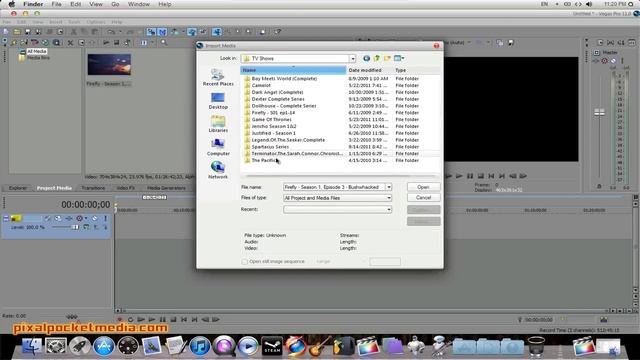This screenshot has height=360, width=640.
Task: Select Spartacus Series folder
Action: click(270, 147)
